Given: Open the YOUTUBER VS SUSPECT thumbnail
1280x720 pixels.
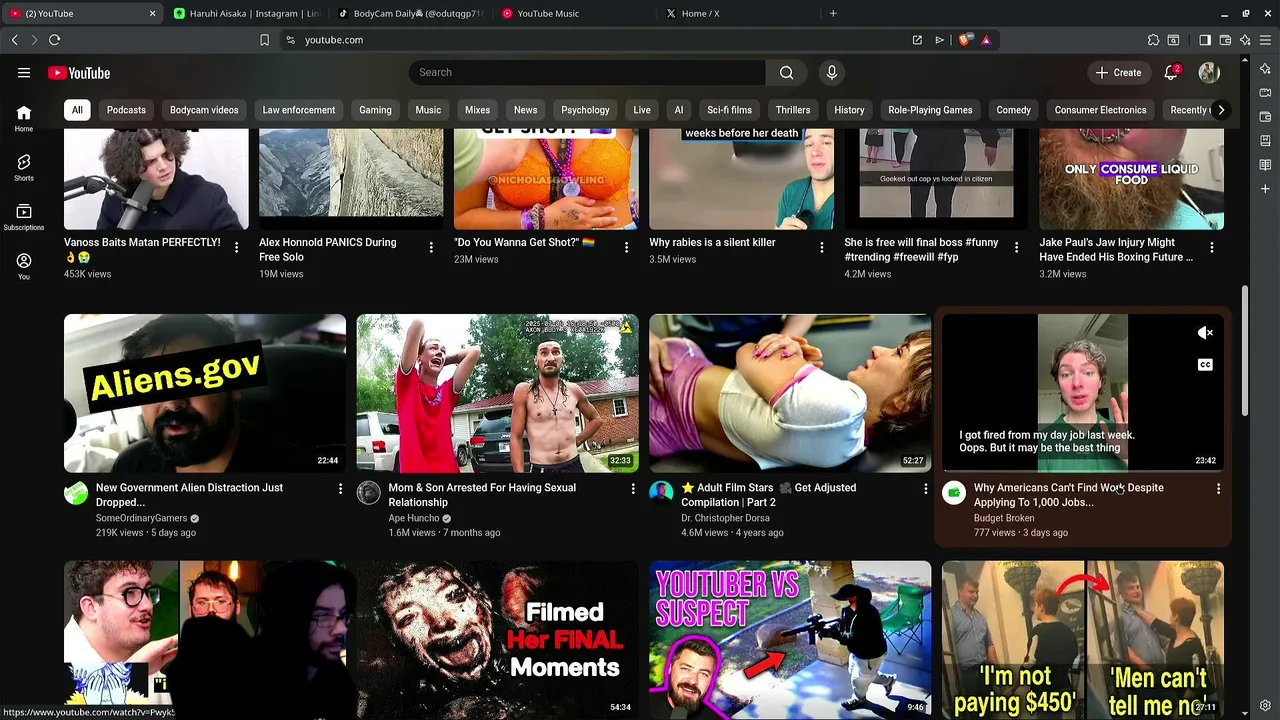Looking at the screenshot, I should click(x=790, y=640).
